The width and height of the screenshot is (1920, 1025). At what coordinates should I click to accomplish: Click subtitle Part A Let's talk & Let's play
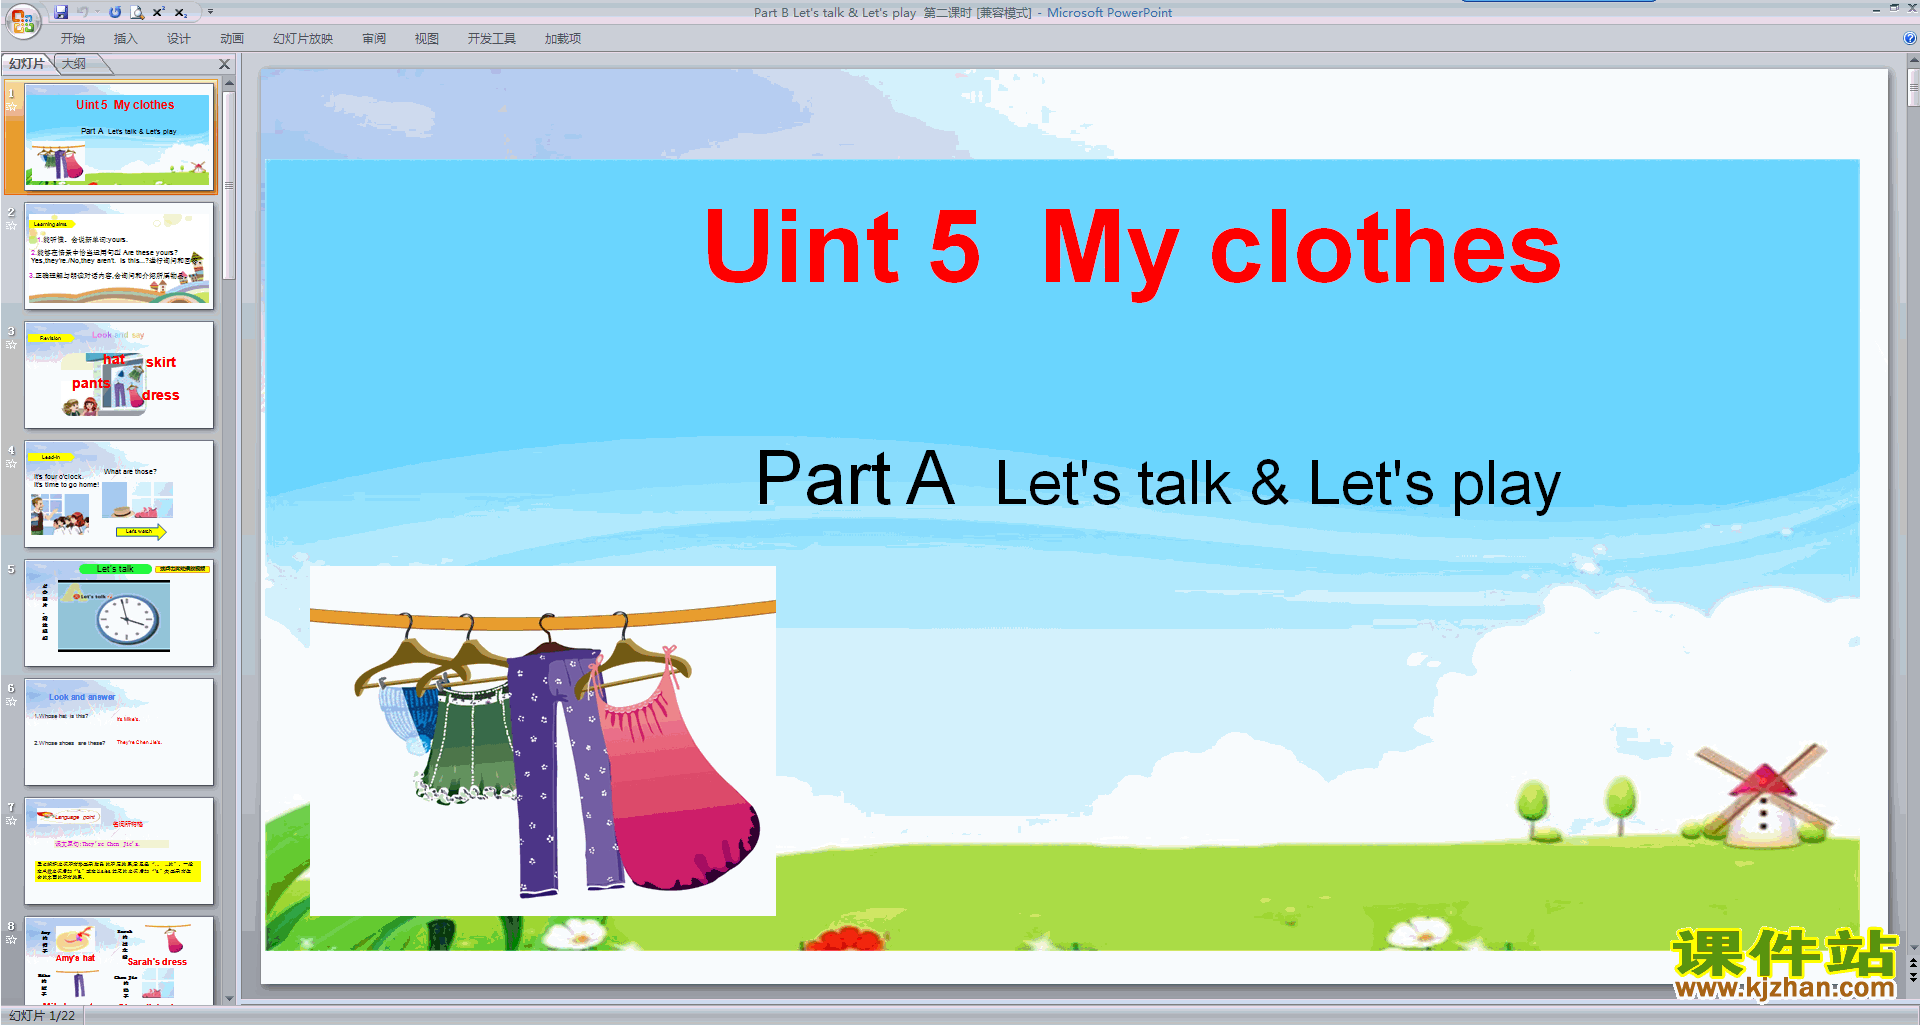pos(1158,480)
